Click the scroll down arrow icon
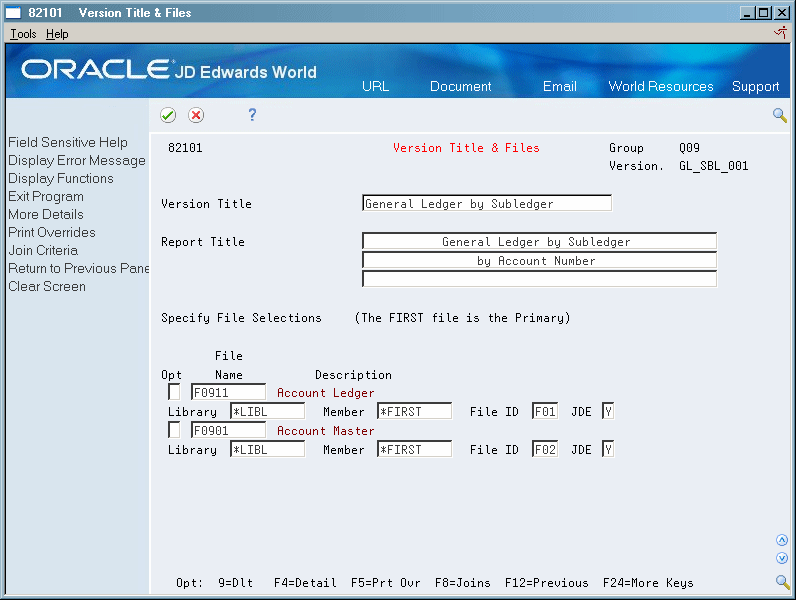796x600 pixels. 782,558
